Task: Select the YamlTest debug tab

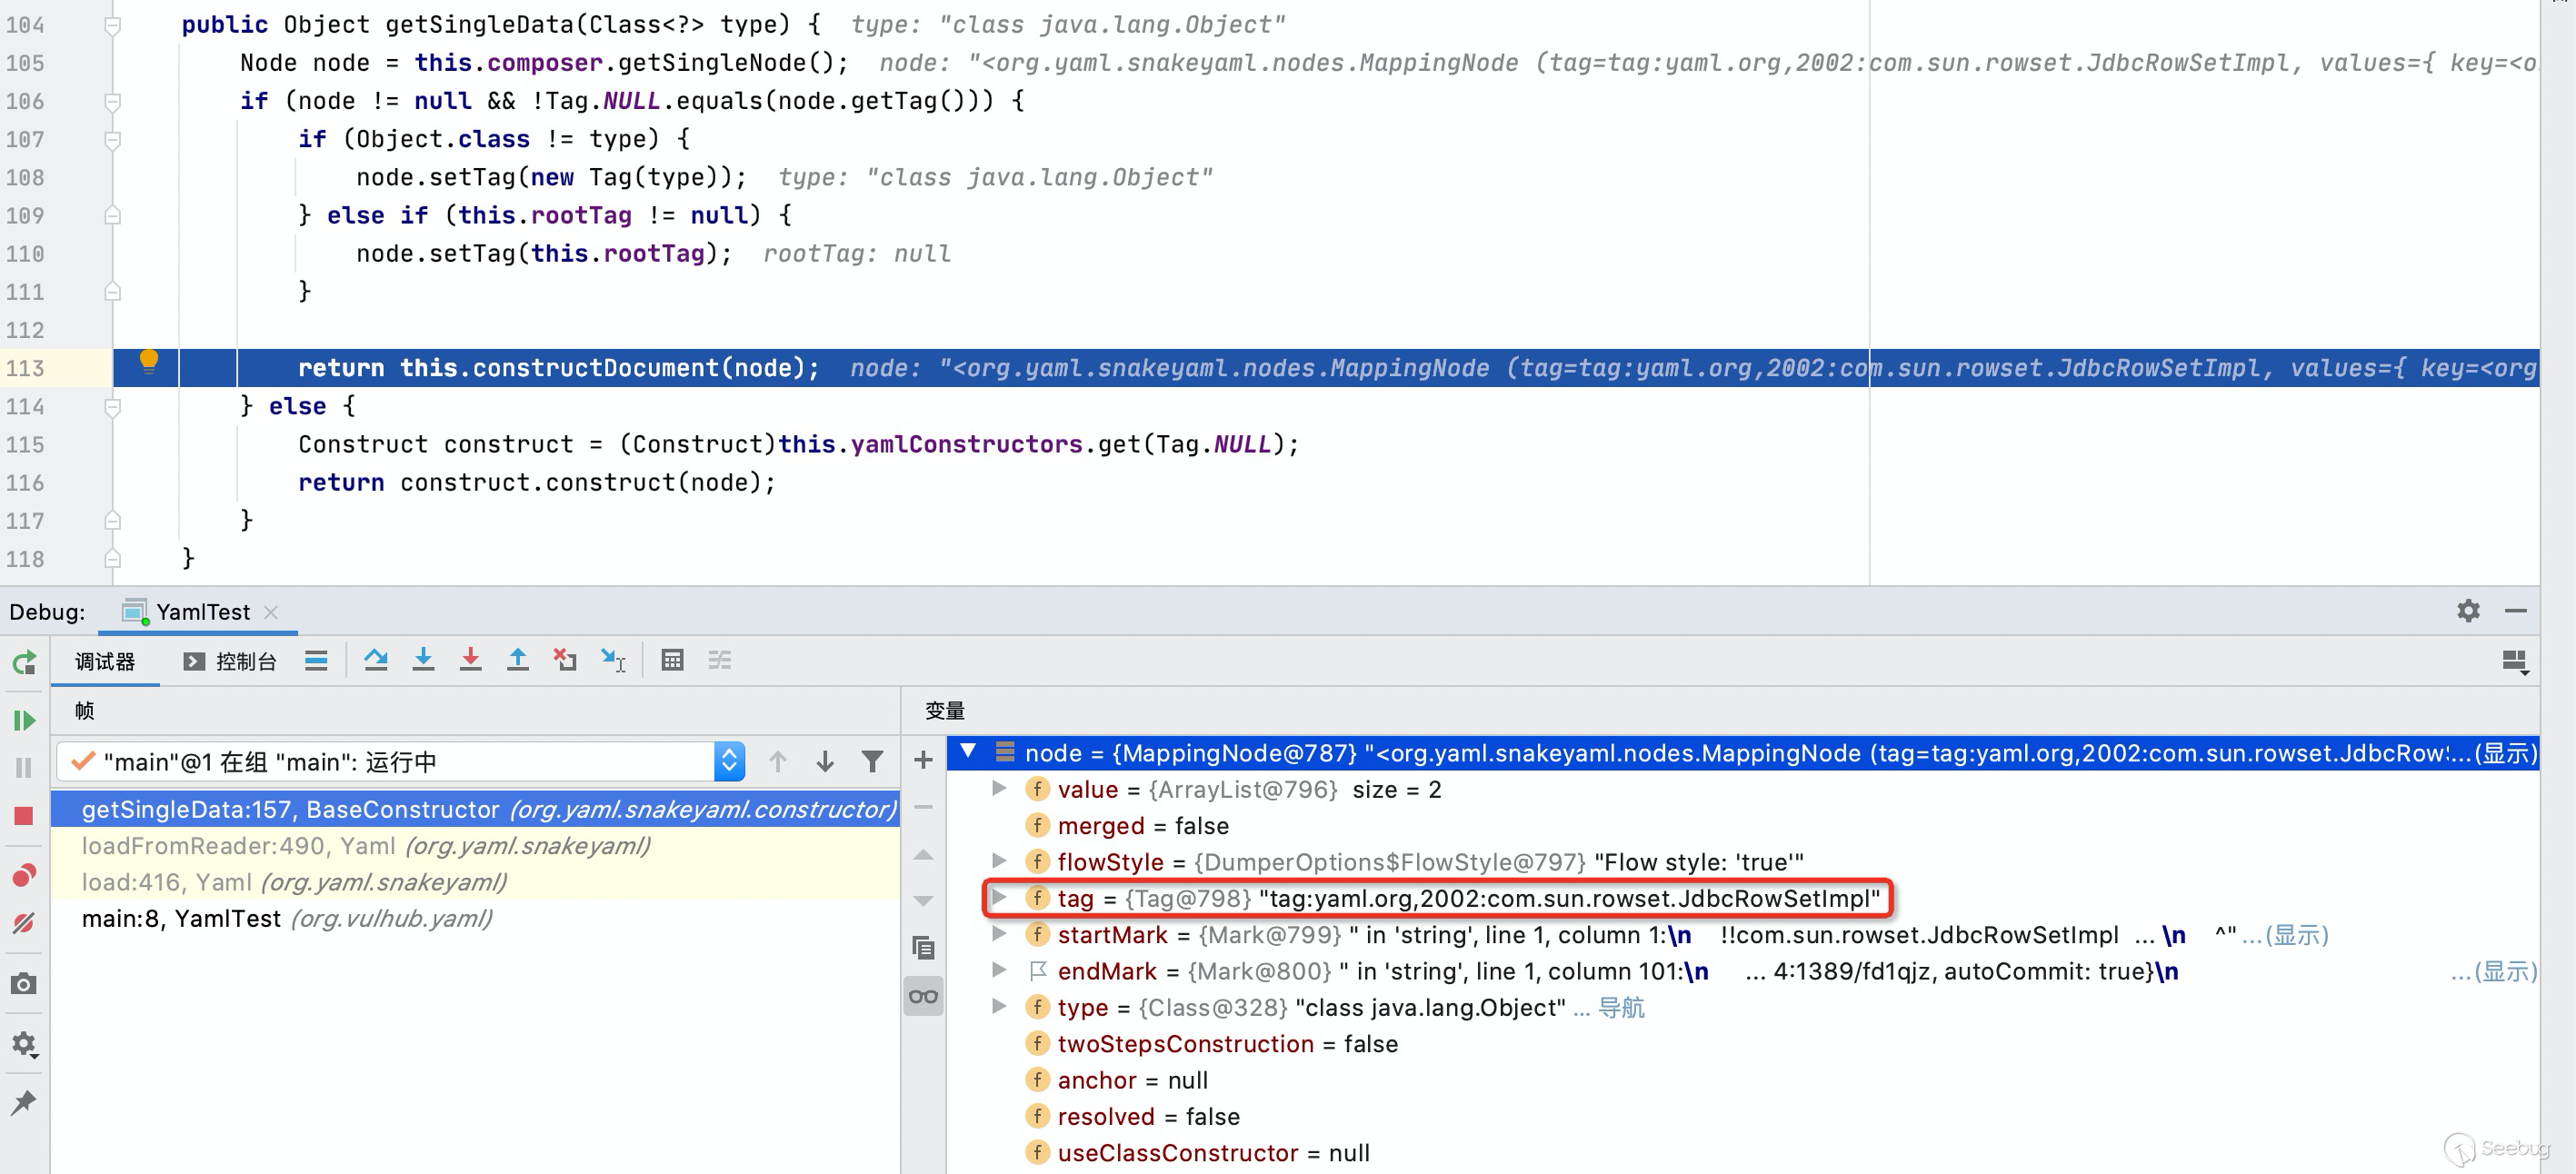Action: [x=202, y=612]
